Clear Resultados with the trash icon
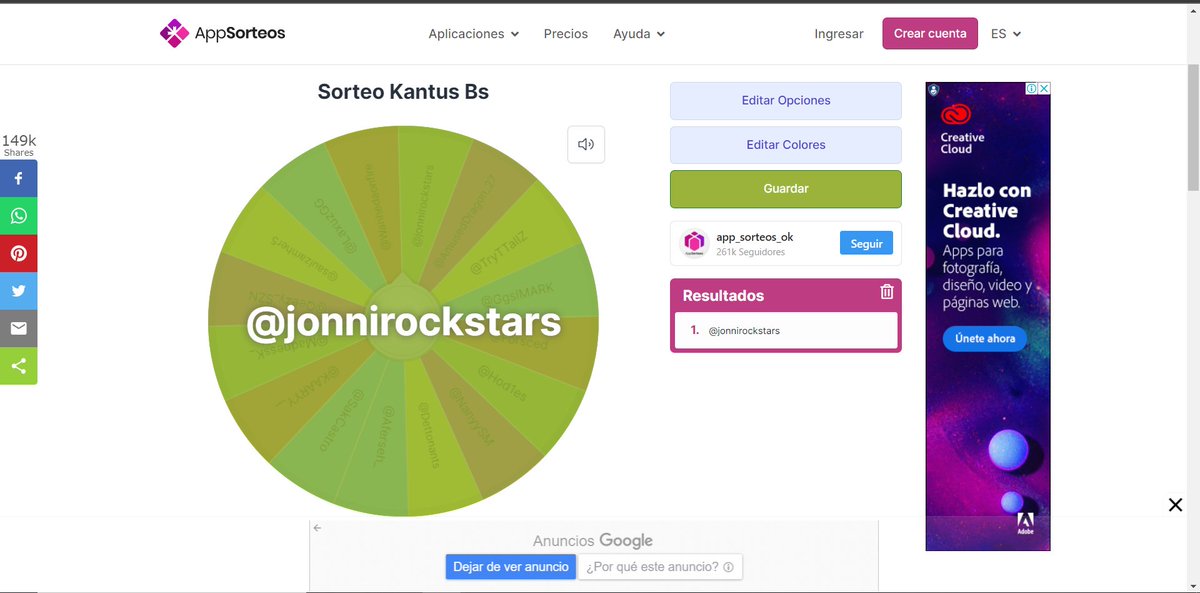This screenshot has width=1200, height=593. tap(886, 292)
